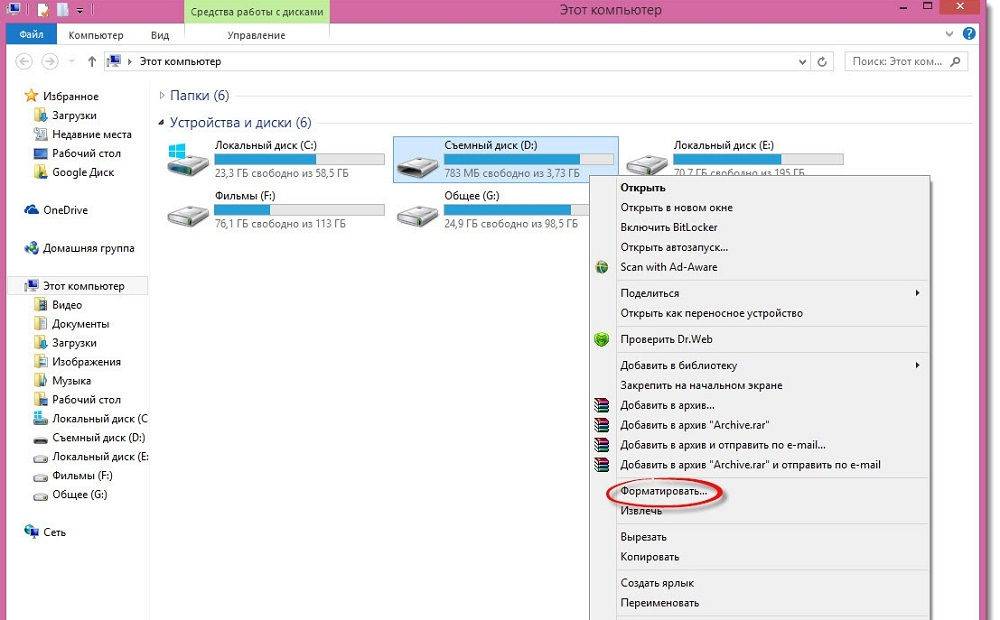
Task: Click the Ad-Aware scan icon in context menu
Action: (601, 267)
